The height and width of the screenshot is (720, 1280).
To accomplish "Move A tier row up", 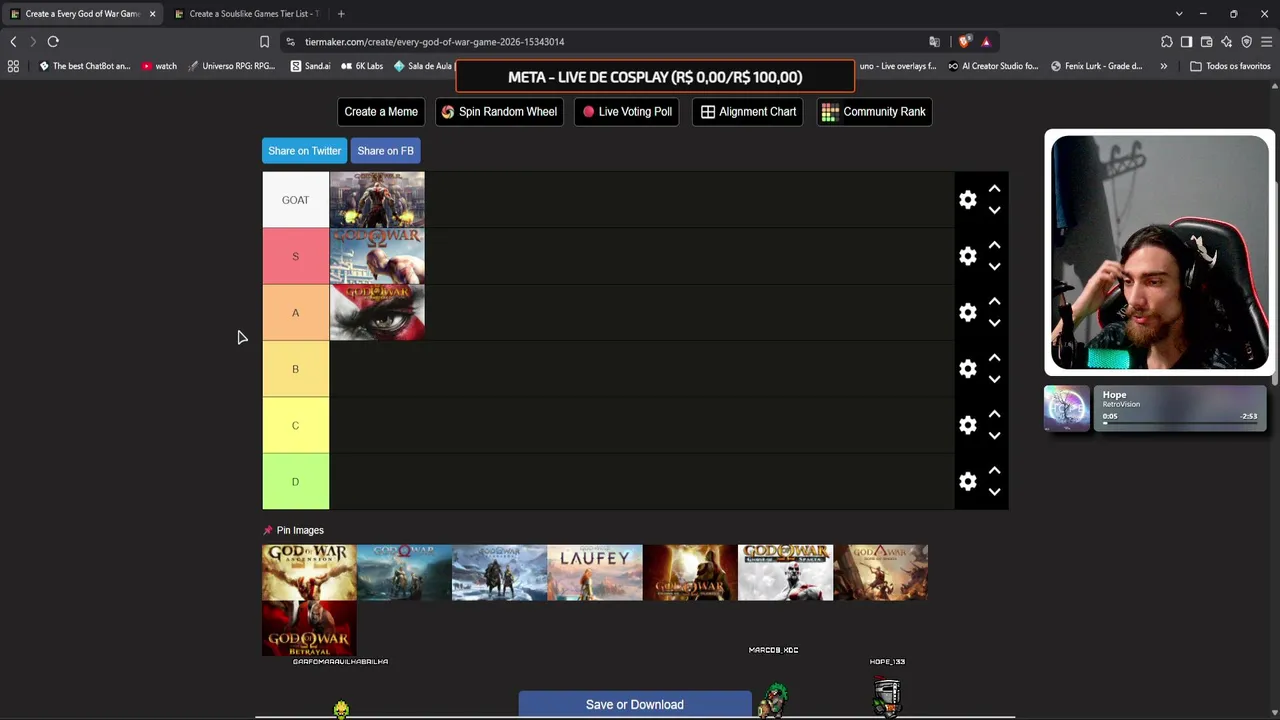I will pos(994,302).
